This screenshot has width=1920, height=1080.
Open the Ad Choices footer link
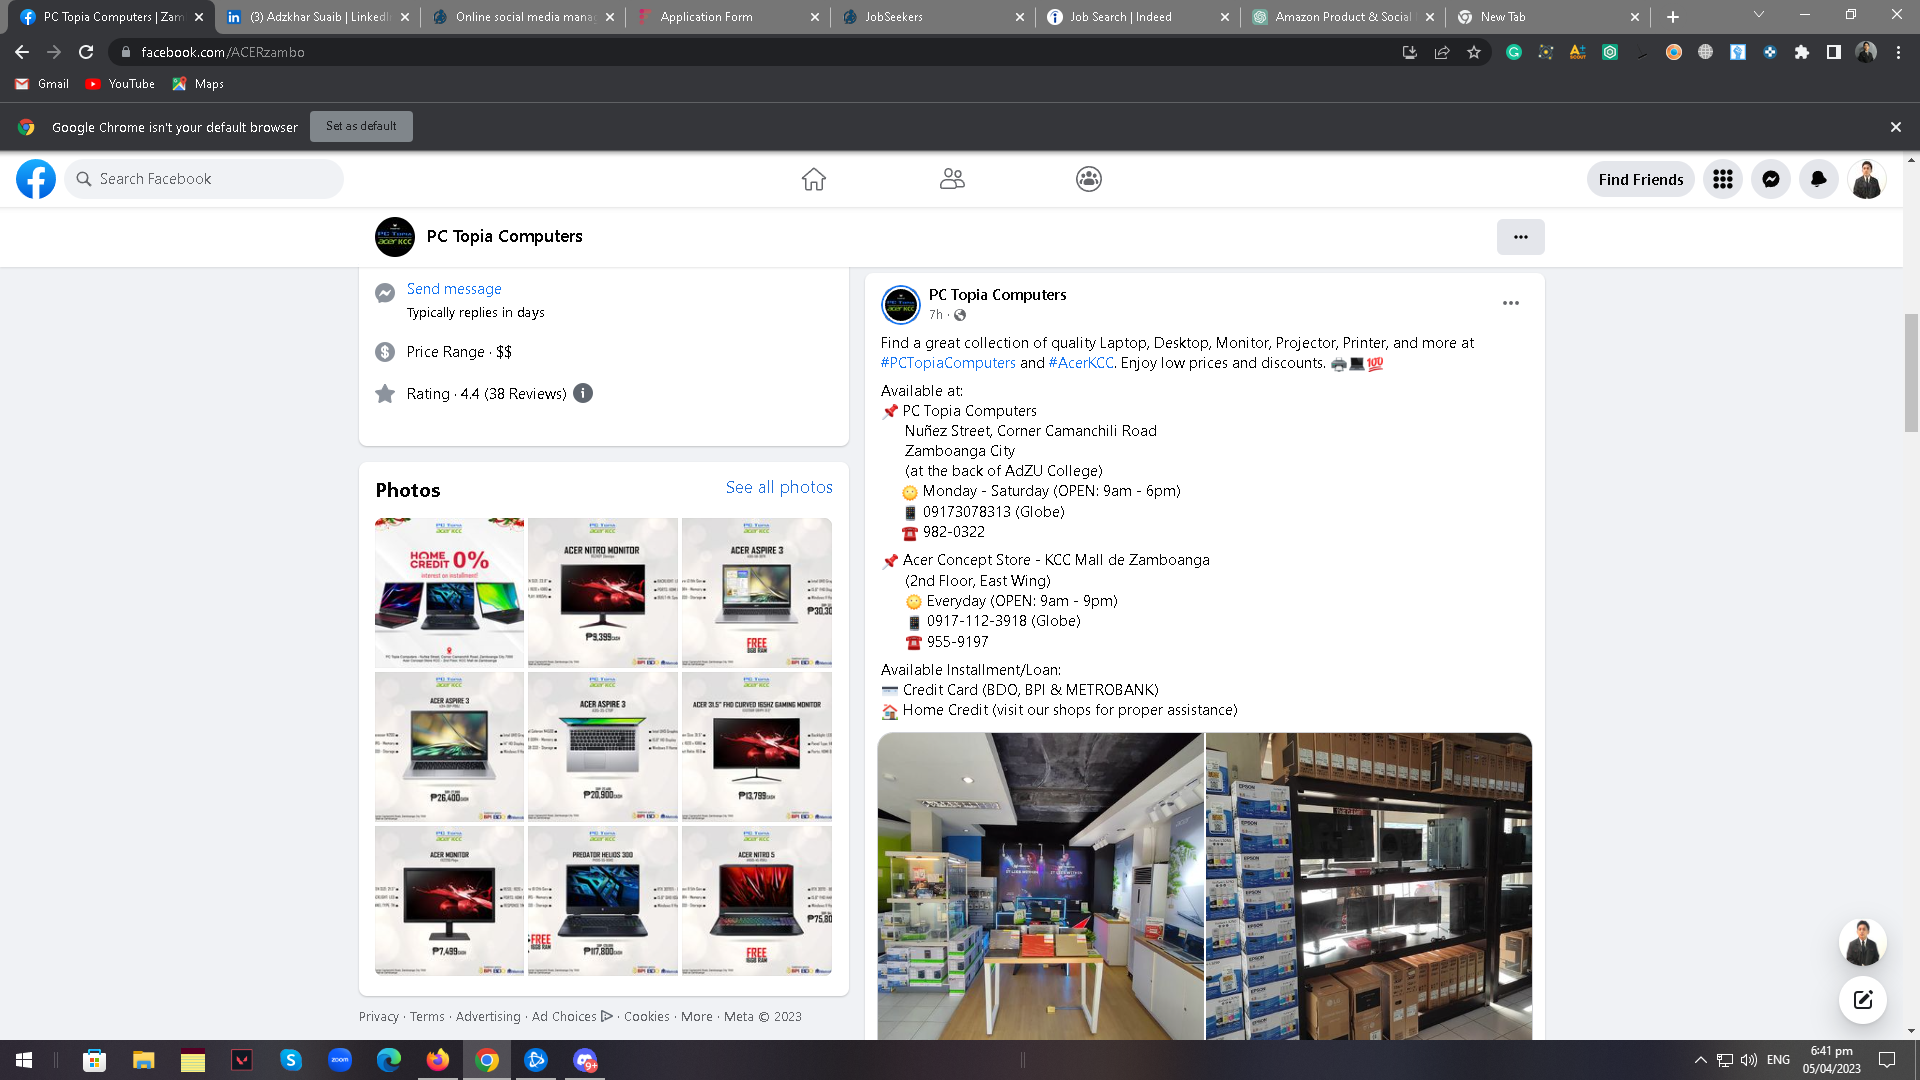coord(572,1016)
